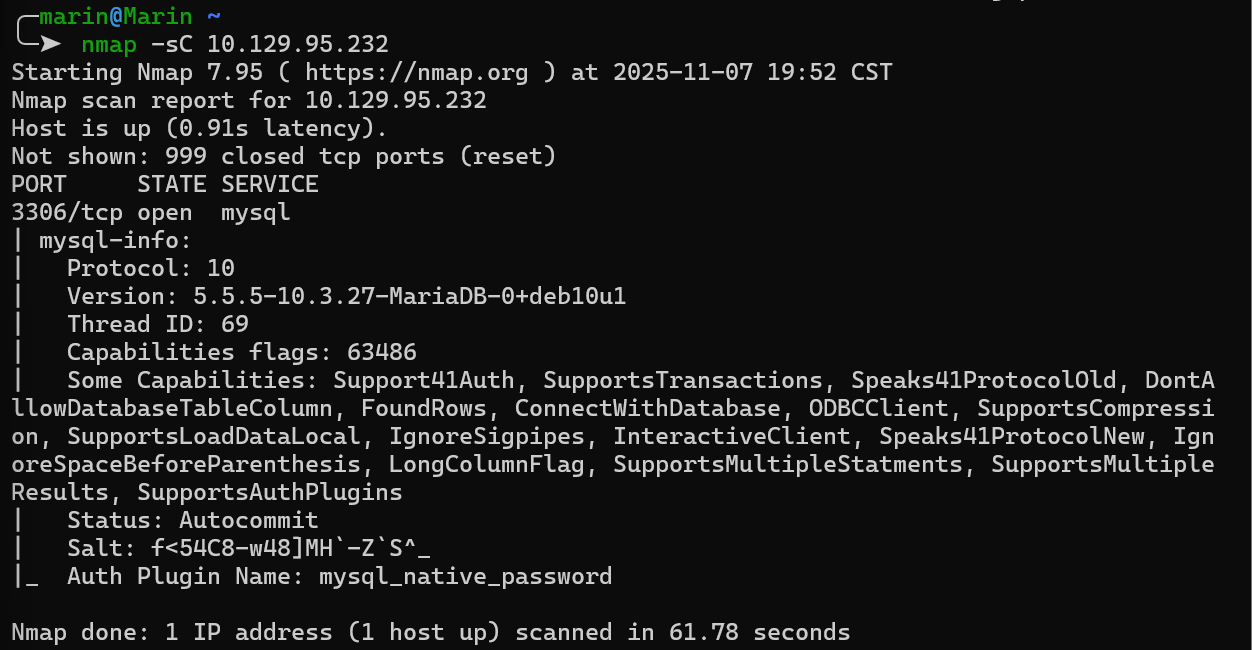Click the PORT column header
This screenshot has width=1252, height=650.
(x=39, y=184)
